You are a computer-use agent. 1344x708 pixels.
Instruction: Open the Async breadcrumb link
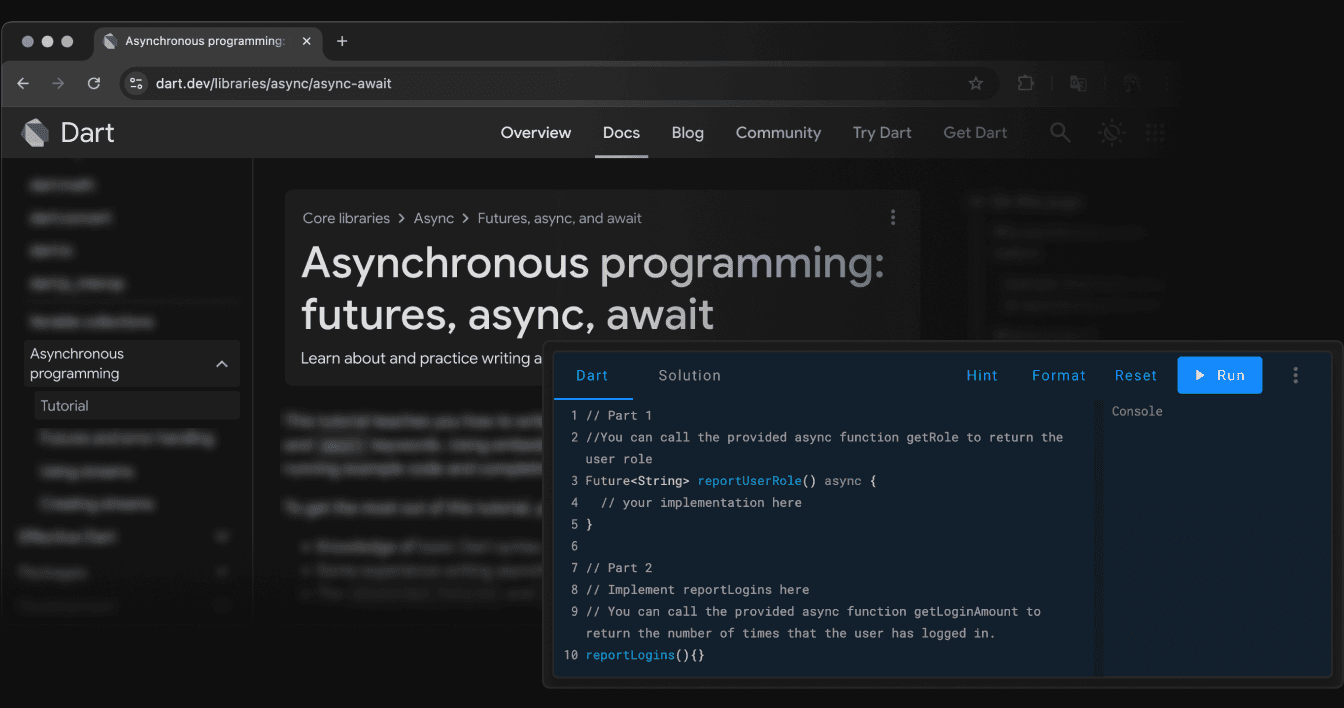tap(434, 217)
